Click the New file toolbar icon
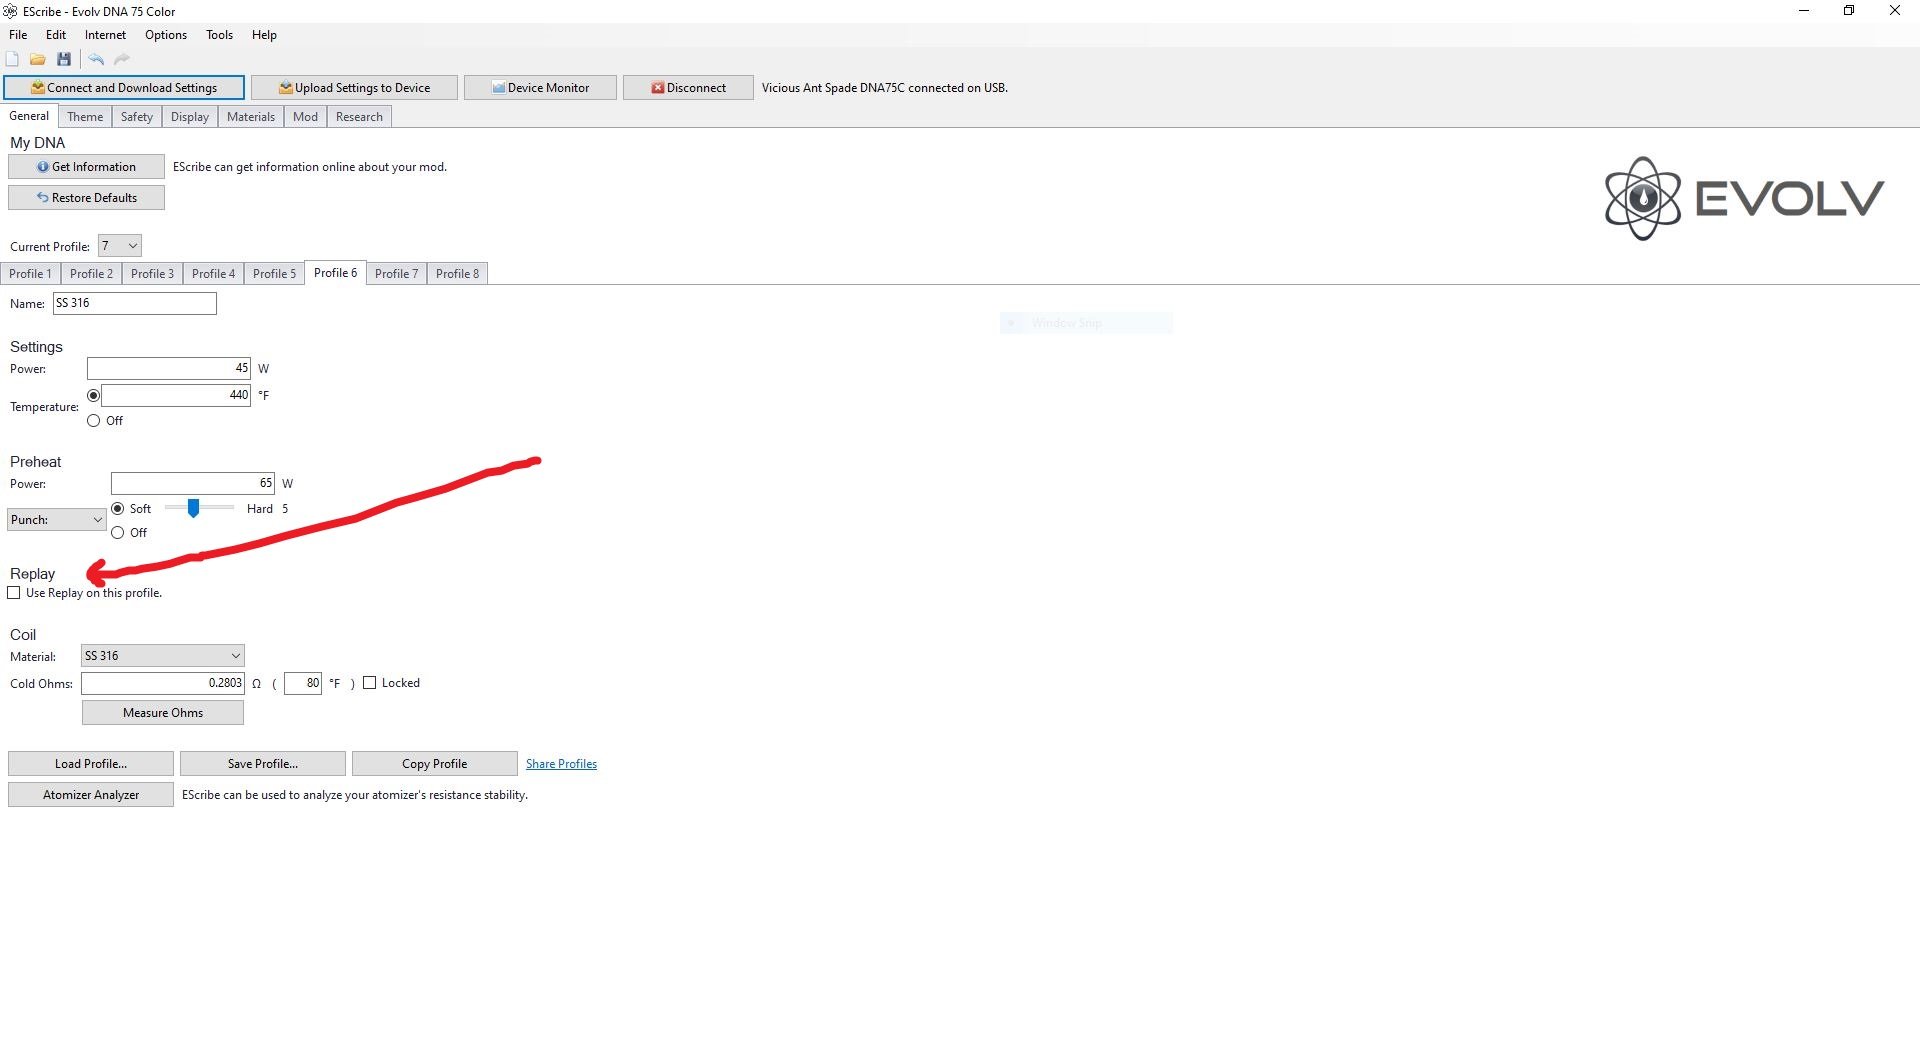The height and width of the screenshot is (1050, 1920). (12, 60)
